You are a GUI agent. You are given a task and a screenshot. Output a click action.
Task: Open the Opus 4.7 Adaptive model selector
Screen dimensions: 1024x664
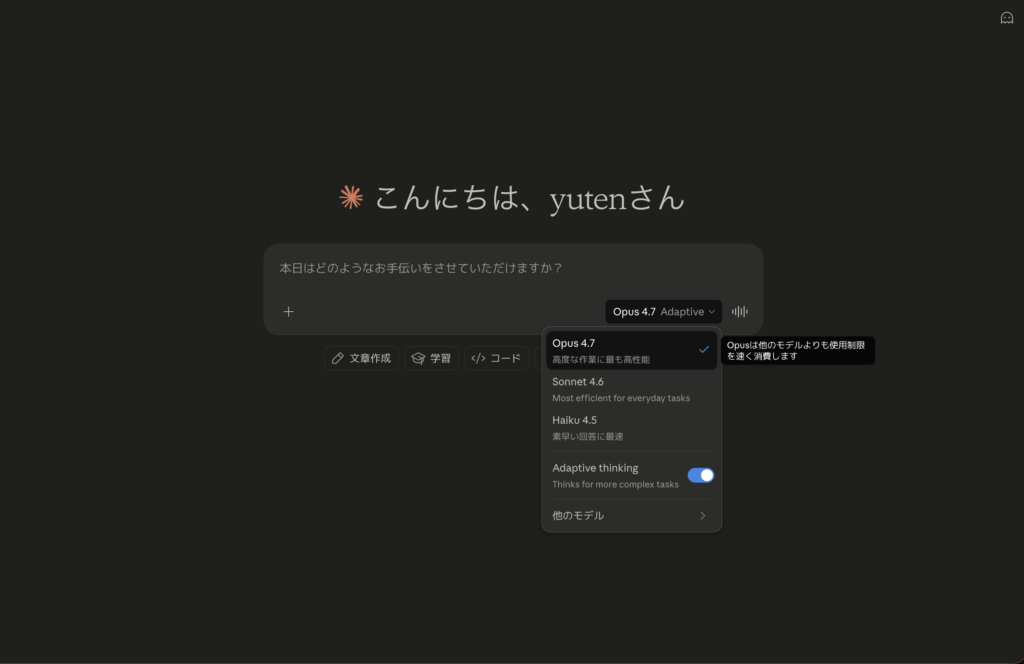[x=663, y=311]
